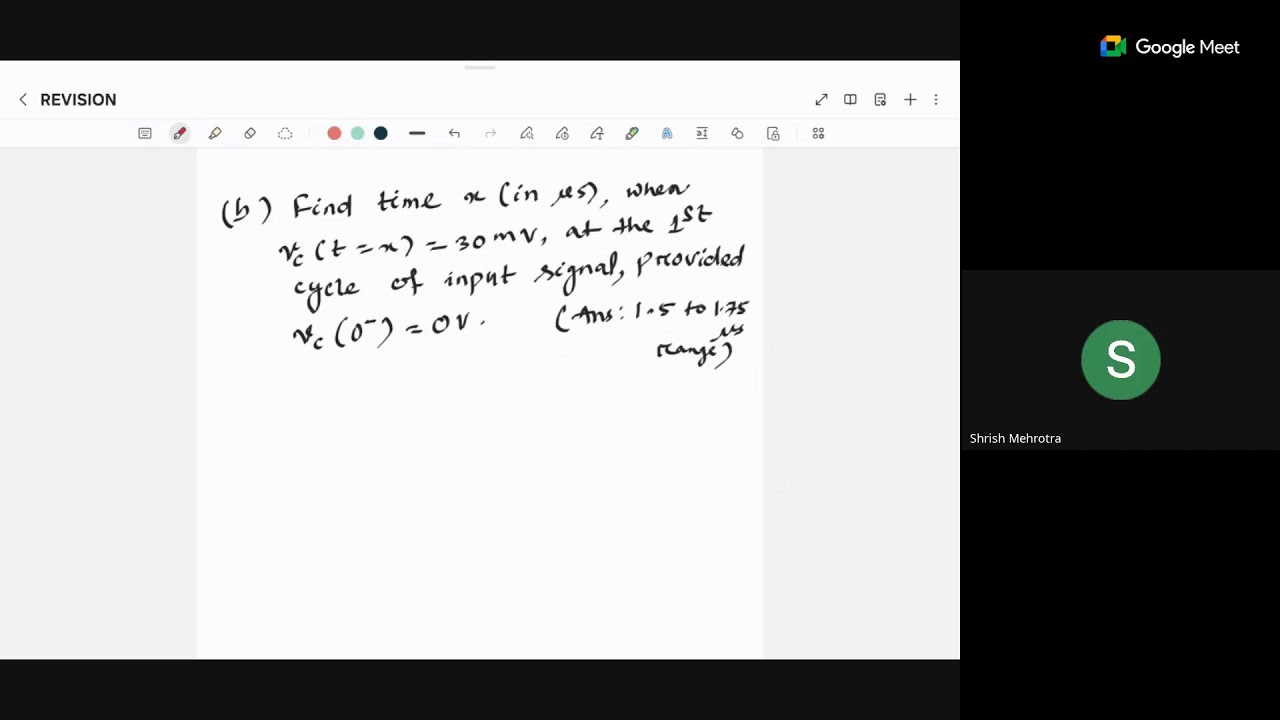
Task: Select the lasso-with-clock tool icon
Action: (x=562, y=133)
